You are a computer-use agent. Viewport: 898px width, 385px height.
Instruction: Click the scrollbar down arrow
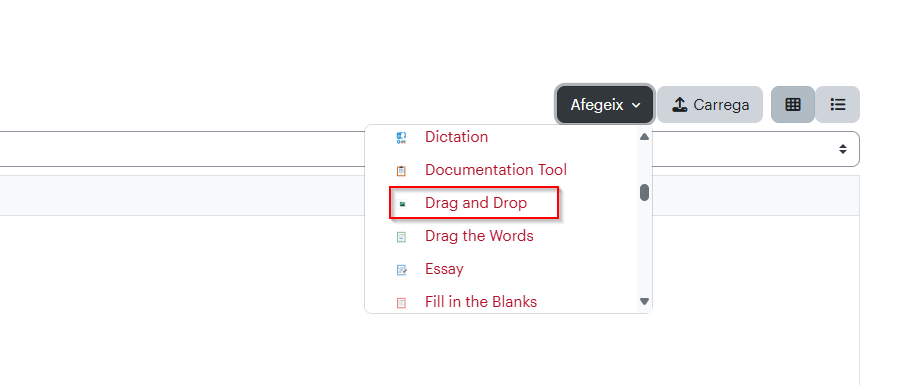[x=644, y=301]
